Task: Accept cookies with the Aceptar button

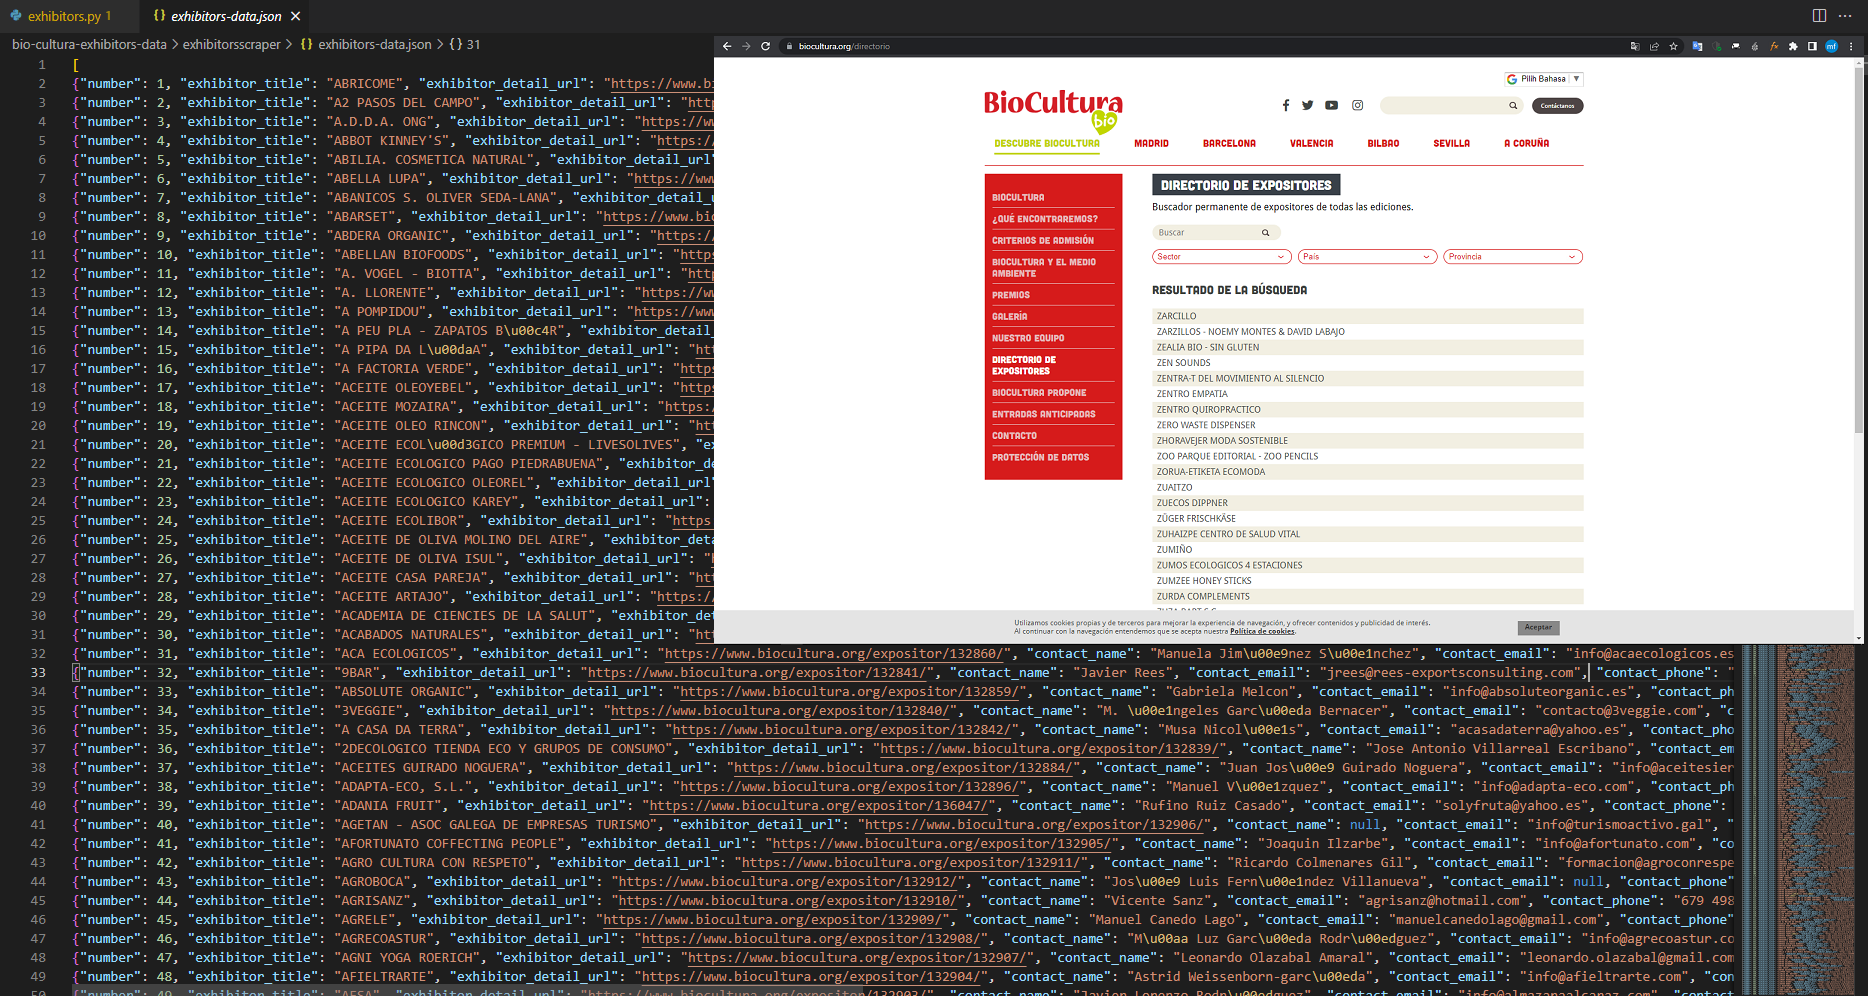Action: [x=1538, y=628]
